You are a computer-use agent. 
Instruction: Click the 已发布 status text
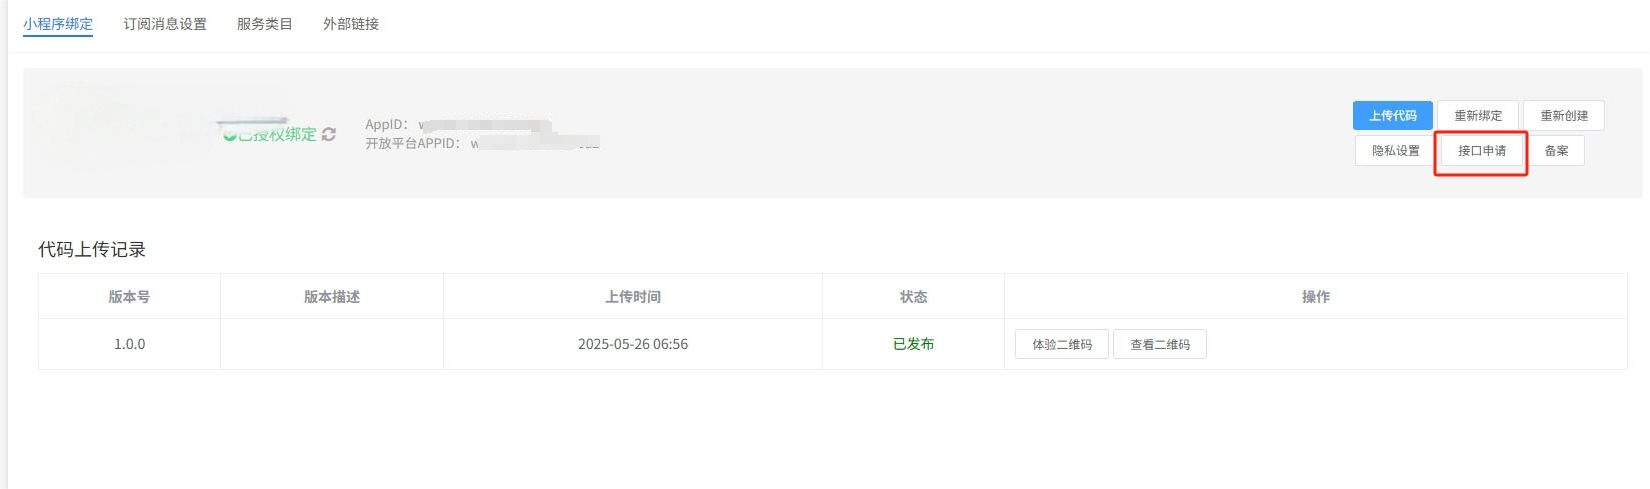[913, 344]
